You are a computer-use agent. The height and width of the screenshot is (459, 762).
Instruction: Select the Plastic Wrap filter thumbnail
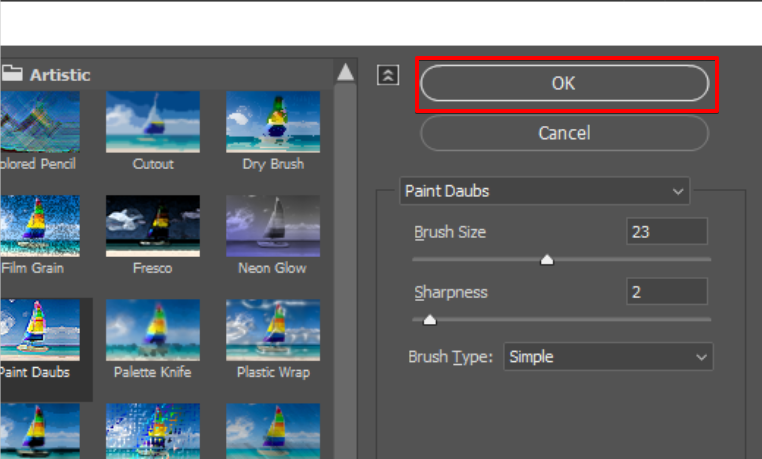273,330
